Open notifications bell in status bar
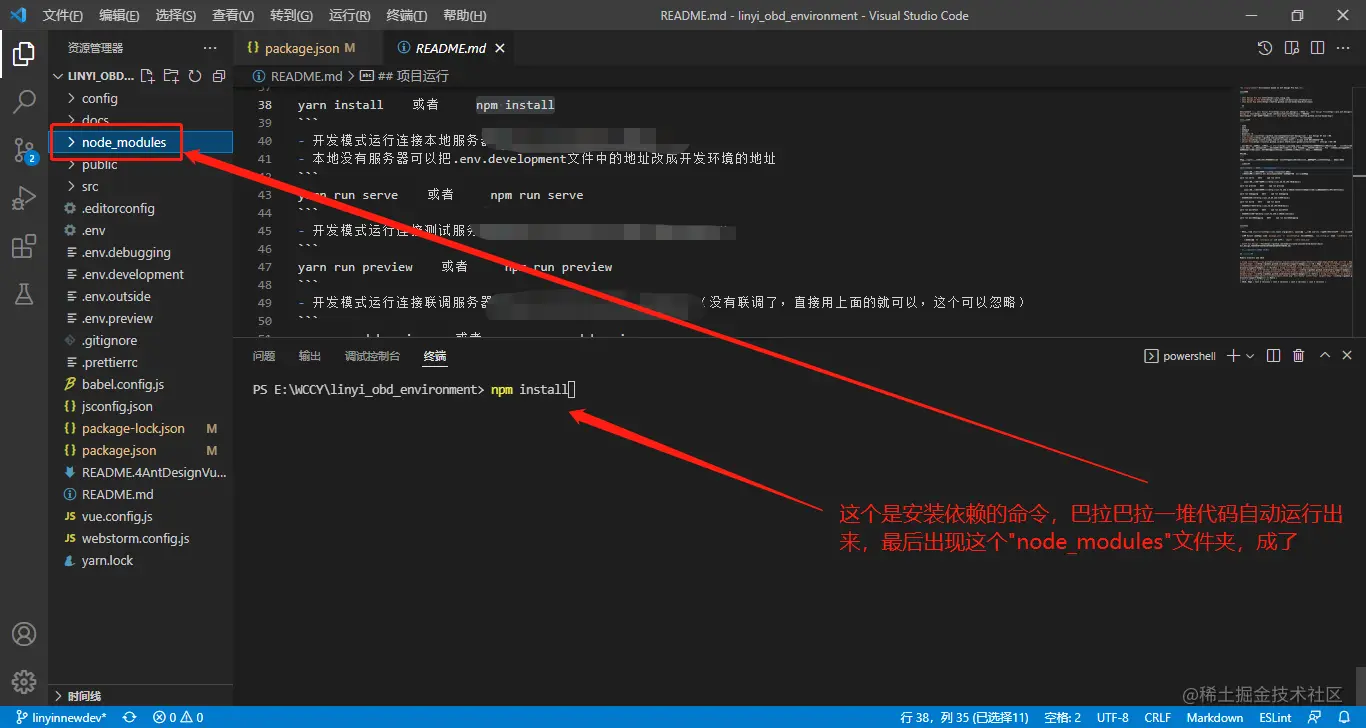 (x=1342, y=718)
